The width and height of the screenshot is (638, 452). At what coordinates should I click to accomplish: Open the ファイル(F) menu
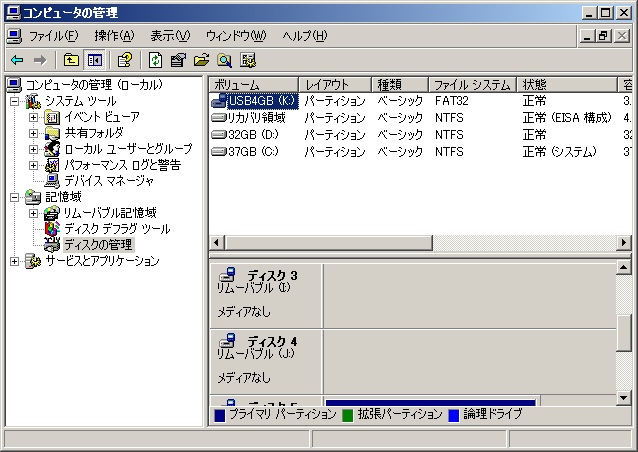[53, 36]
